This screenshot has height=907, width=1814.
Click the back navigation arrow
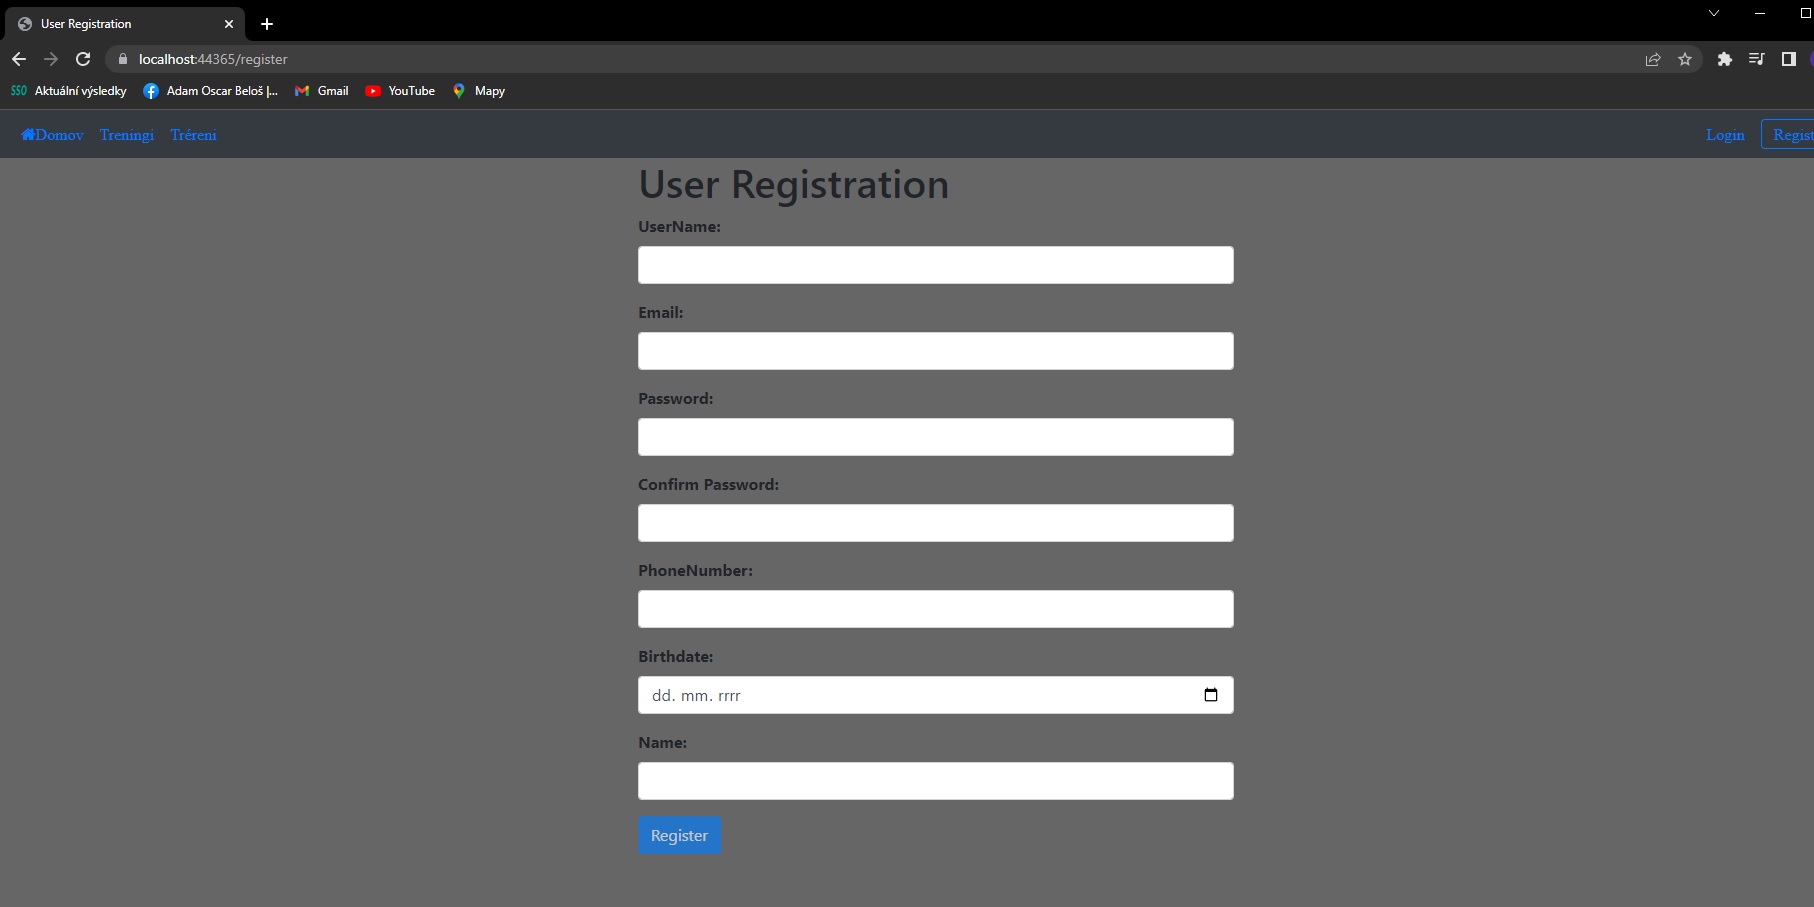(19, 59)
